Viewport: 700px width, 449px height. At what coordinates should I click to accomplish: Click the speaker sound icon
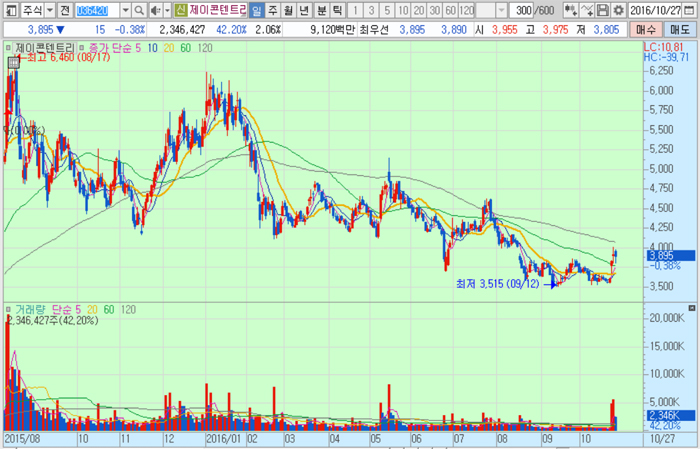[x=158, y=10]
